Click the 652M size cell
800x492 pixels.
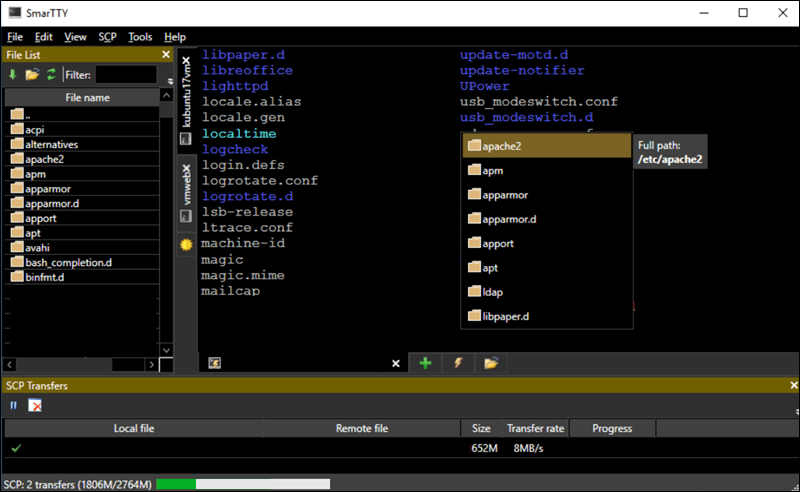click(484, 448)
